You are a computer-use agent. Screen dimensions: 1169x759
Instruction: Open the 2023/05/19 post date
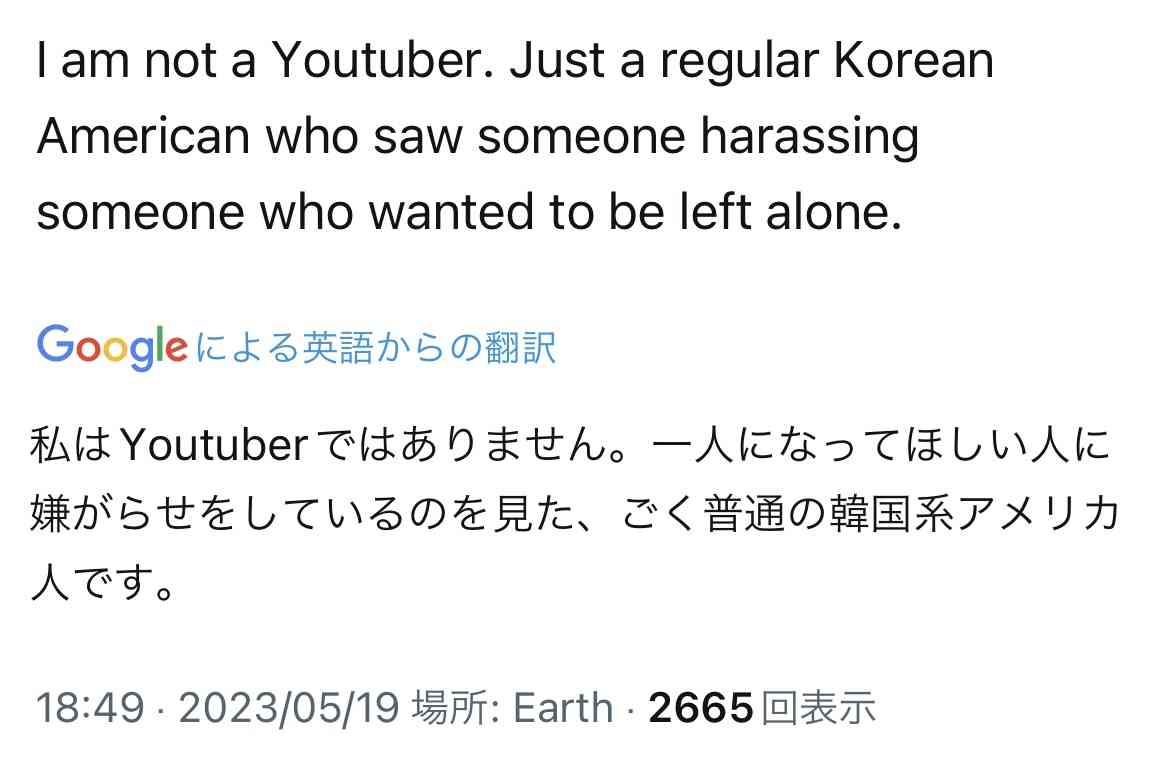pyautogui.click(x=289, y=706)
